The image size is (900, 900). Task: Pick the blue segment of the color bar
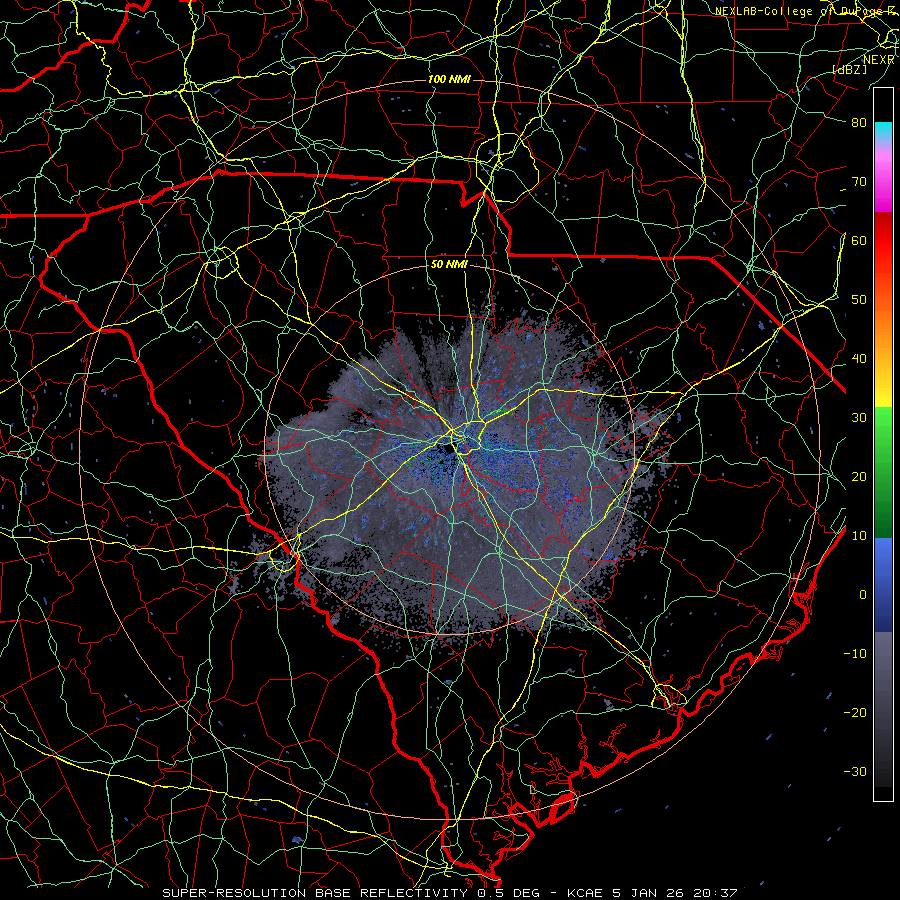coord(883,585)
